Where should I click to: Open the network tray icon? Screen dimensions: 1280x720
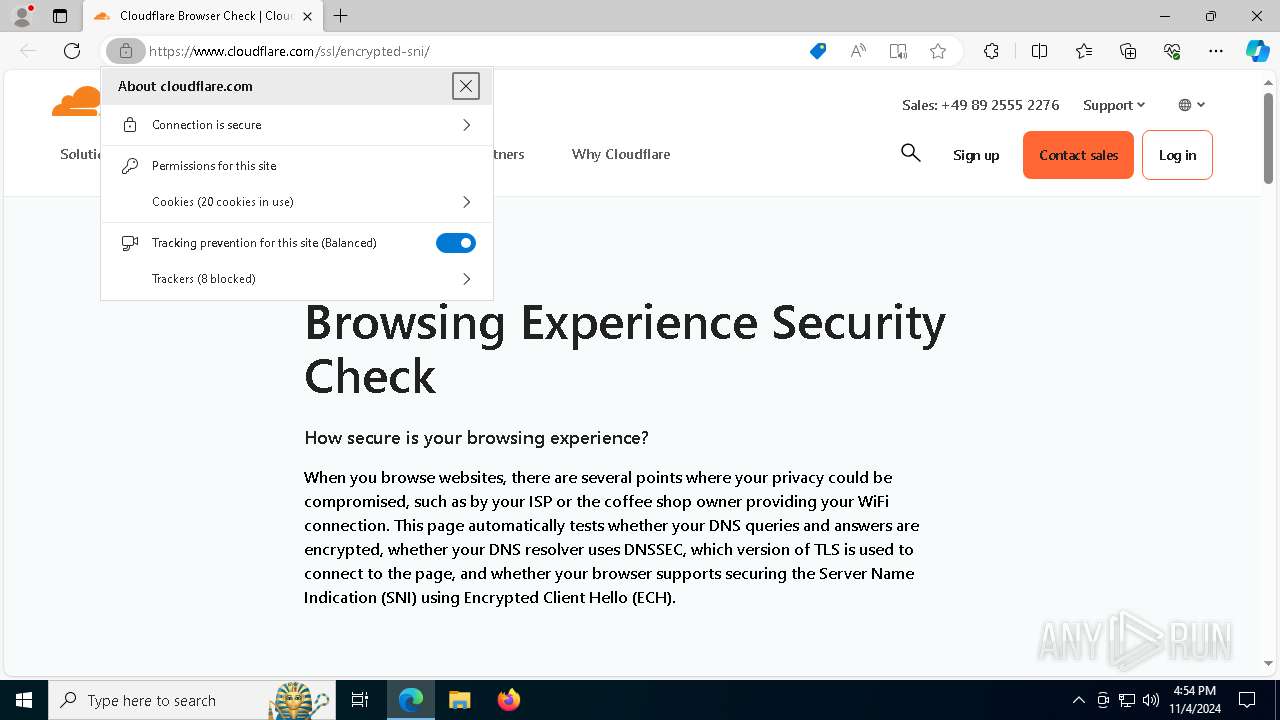pyautogui.click(x=1127, y=700)
